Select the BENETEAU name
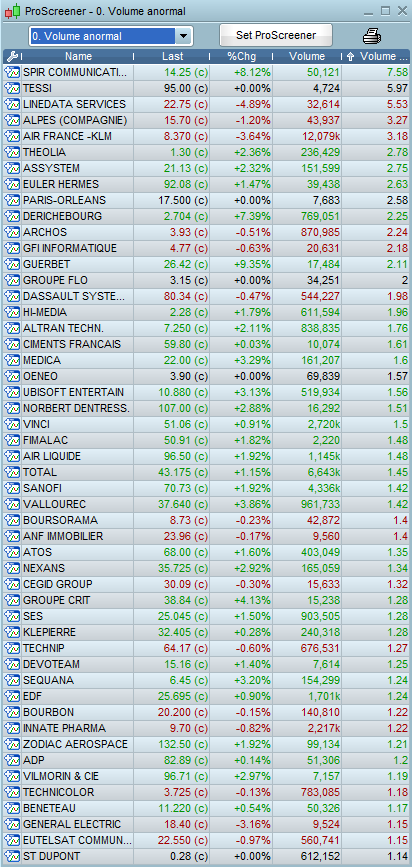The image size is (412, 867). 49,809
